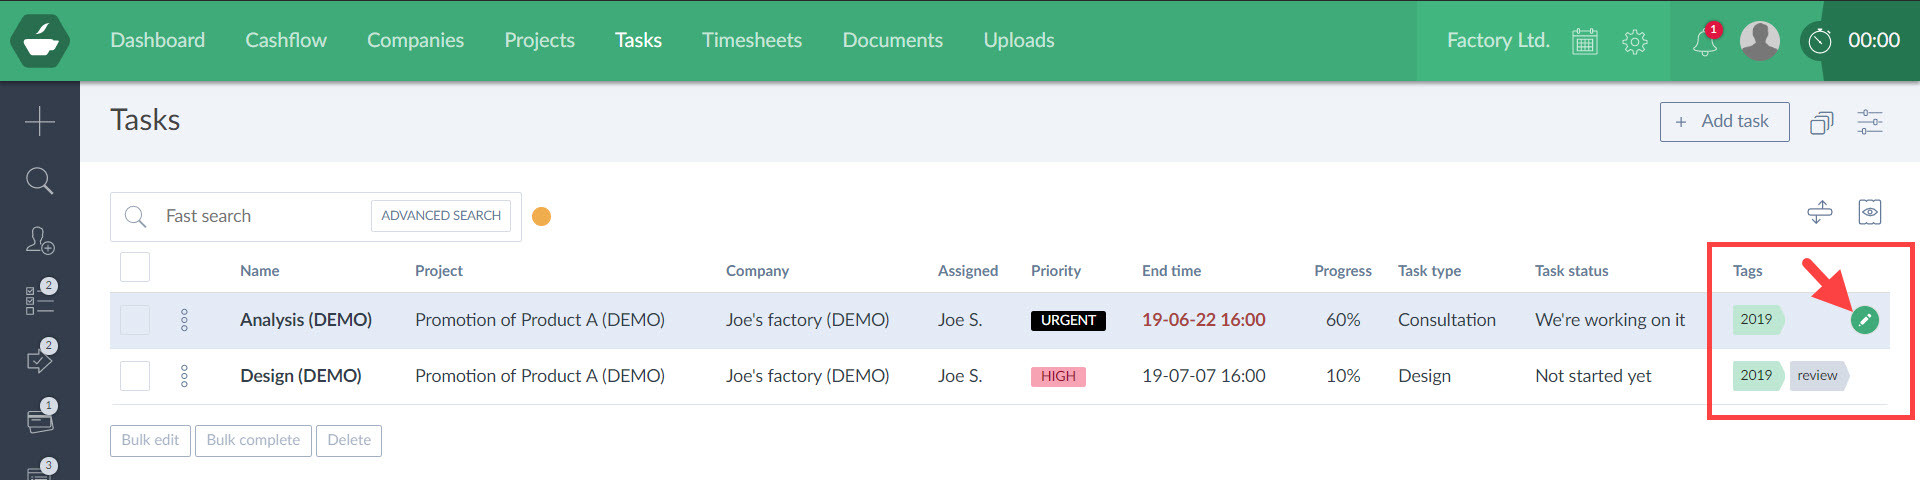Open Companies tab

tap(415, 40)
